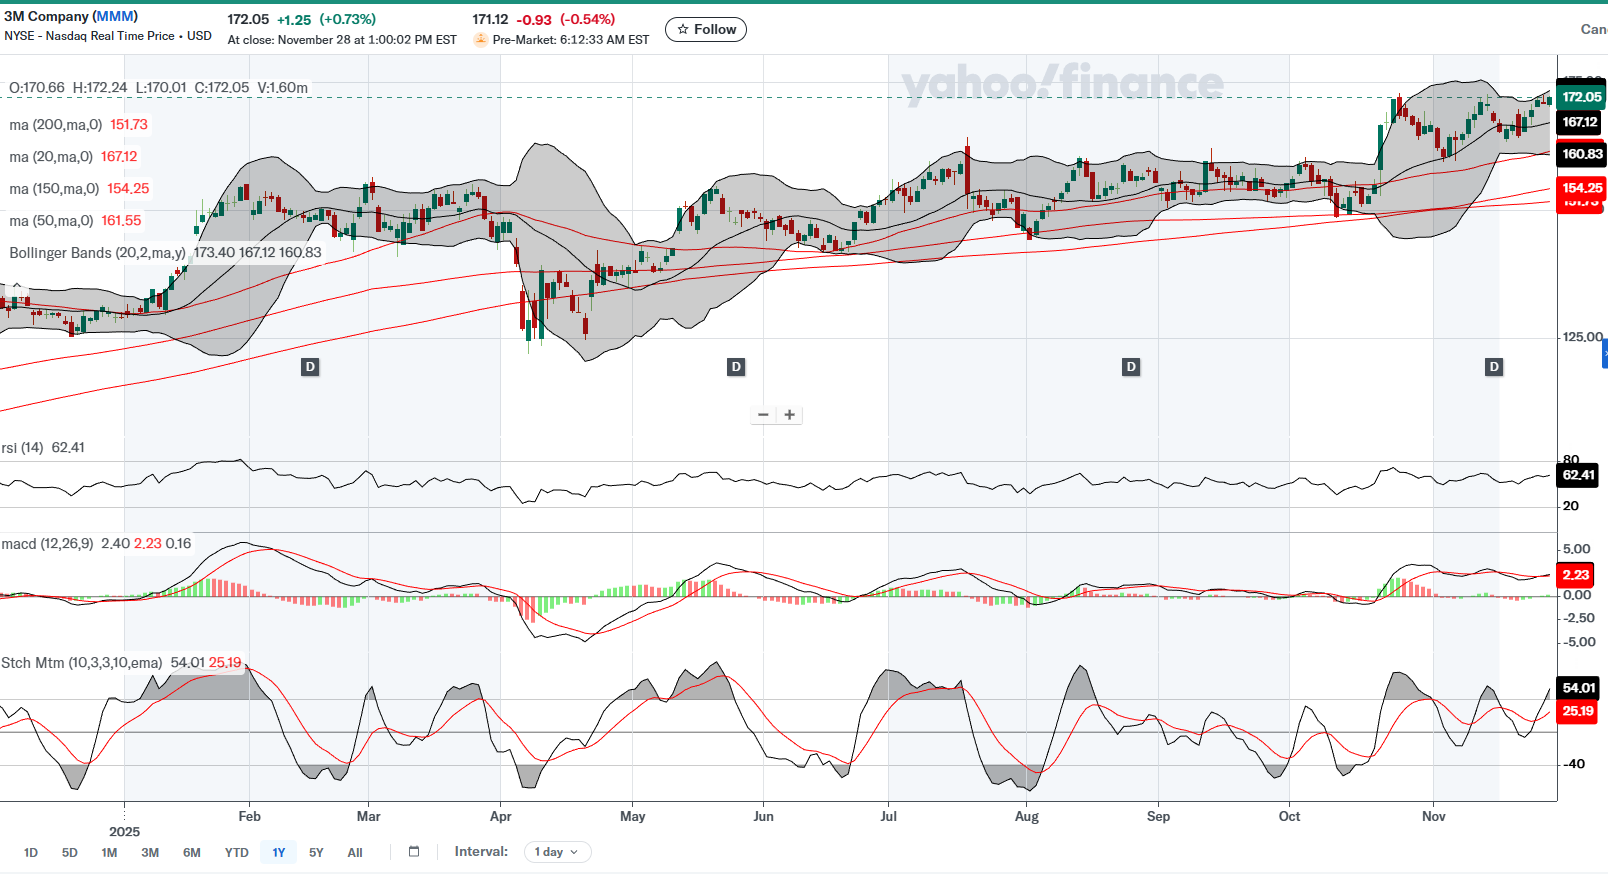Click the Nov label on time axis
This screenshot has width=1608, height=874.
click(x=1434, y=817)
